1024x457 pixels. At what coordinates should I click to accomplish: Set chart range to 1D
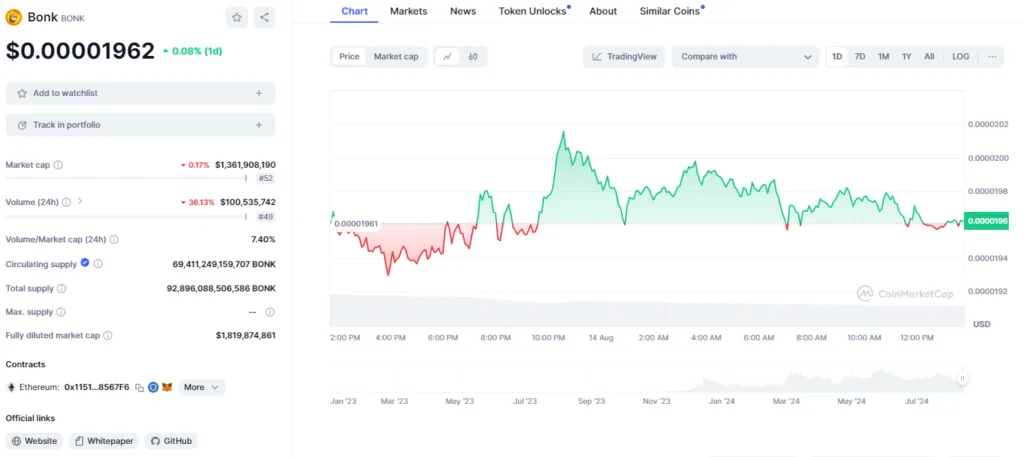pos(837,57)
